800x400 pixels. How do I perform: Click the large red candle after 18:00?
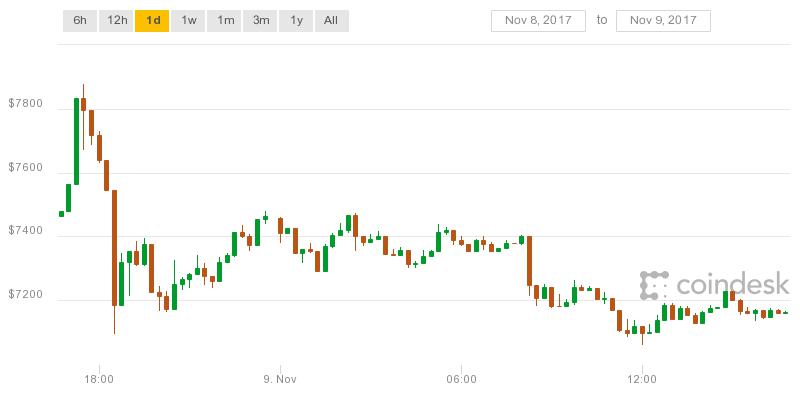click(x=115, y=247)
